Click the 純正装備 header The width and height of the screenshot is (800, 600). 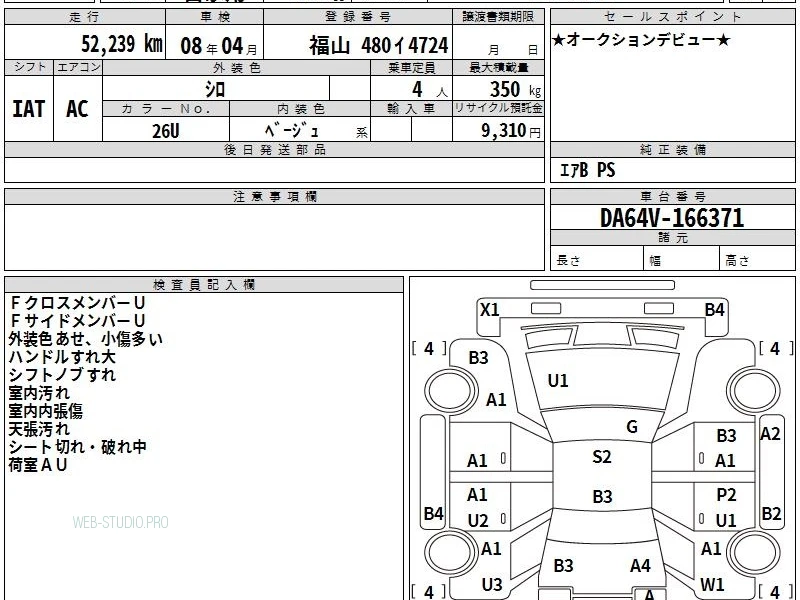coord(672,150)
